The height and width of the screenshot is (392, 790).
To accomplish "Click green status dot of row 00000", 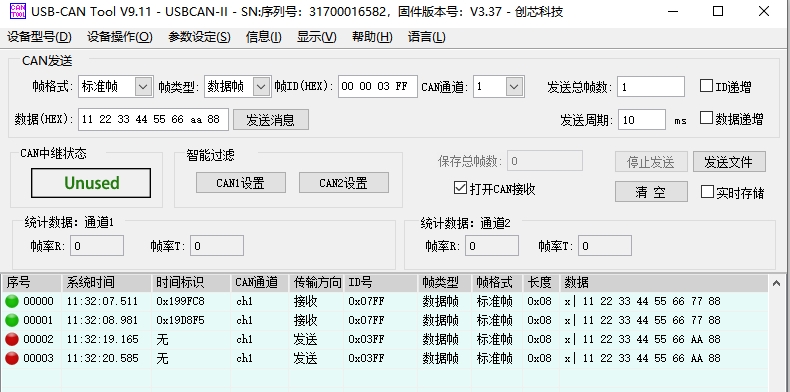I will click(x=12, y=301).
